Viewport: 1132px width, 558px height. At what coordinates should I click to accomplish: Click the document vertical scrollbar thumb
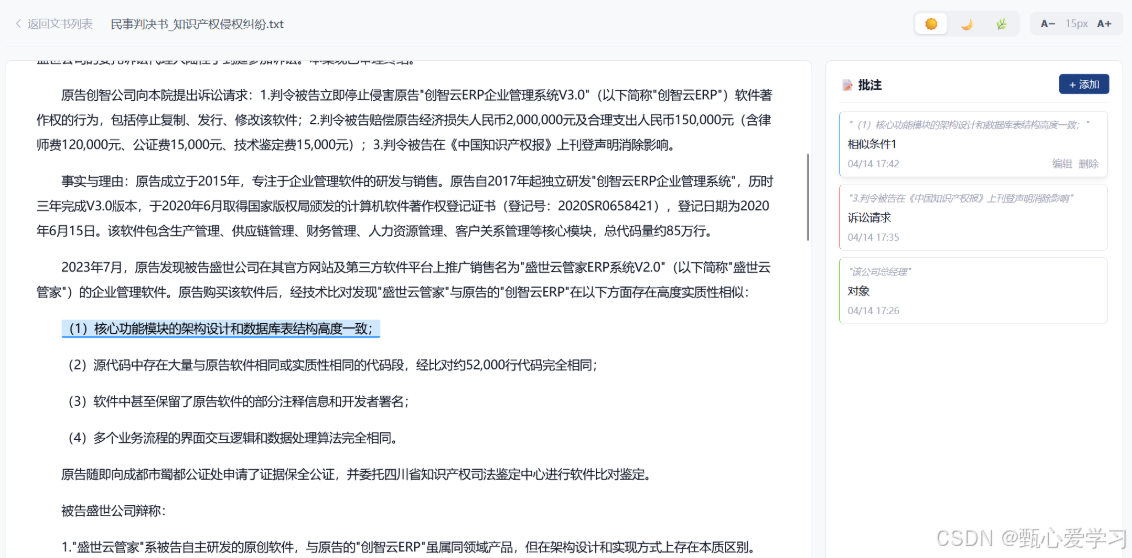[807, 196]
